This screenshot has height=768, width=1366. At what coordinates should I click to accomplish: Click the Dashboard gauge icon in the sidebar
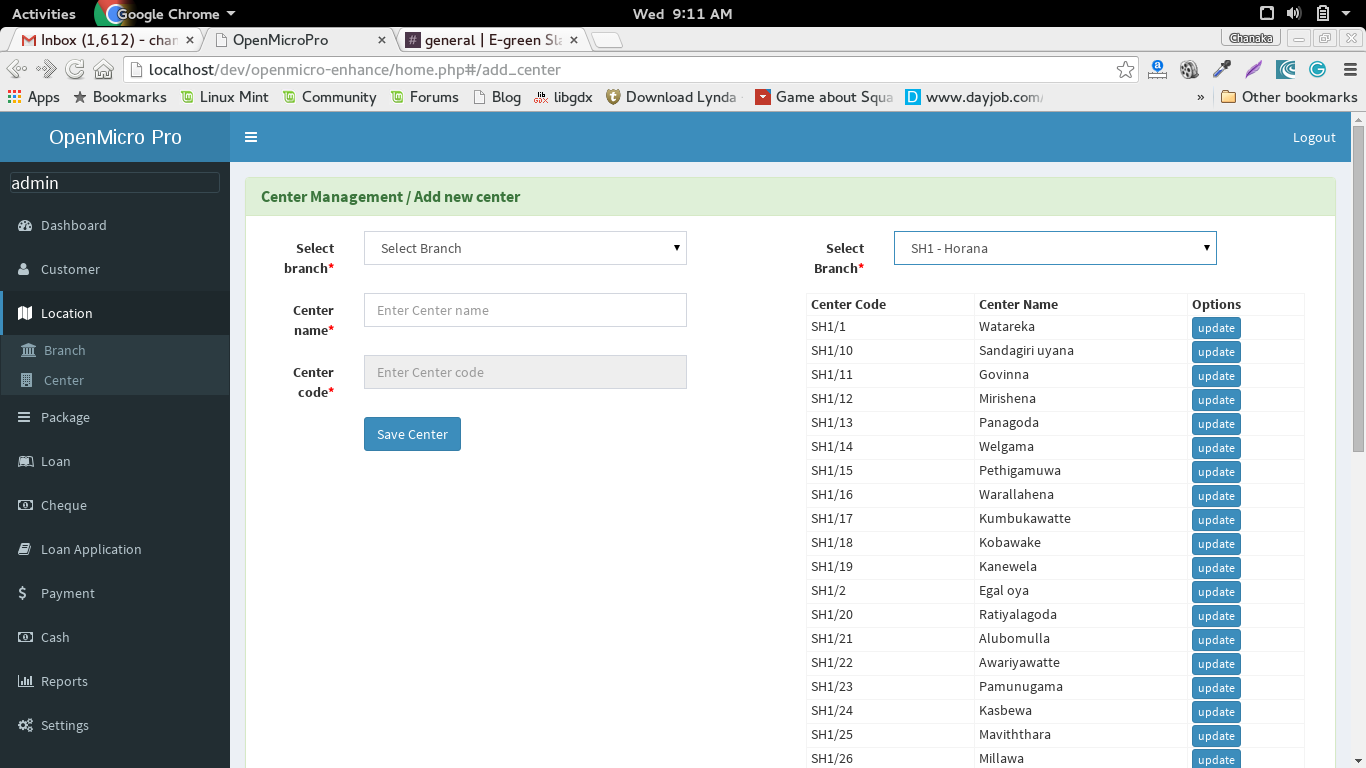pos(25,225)
